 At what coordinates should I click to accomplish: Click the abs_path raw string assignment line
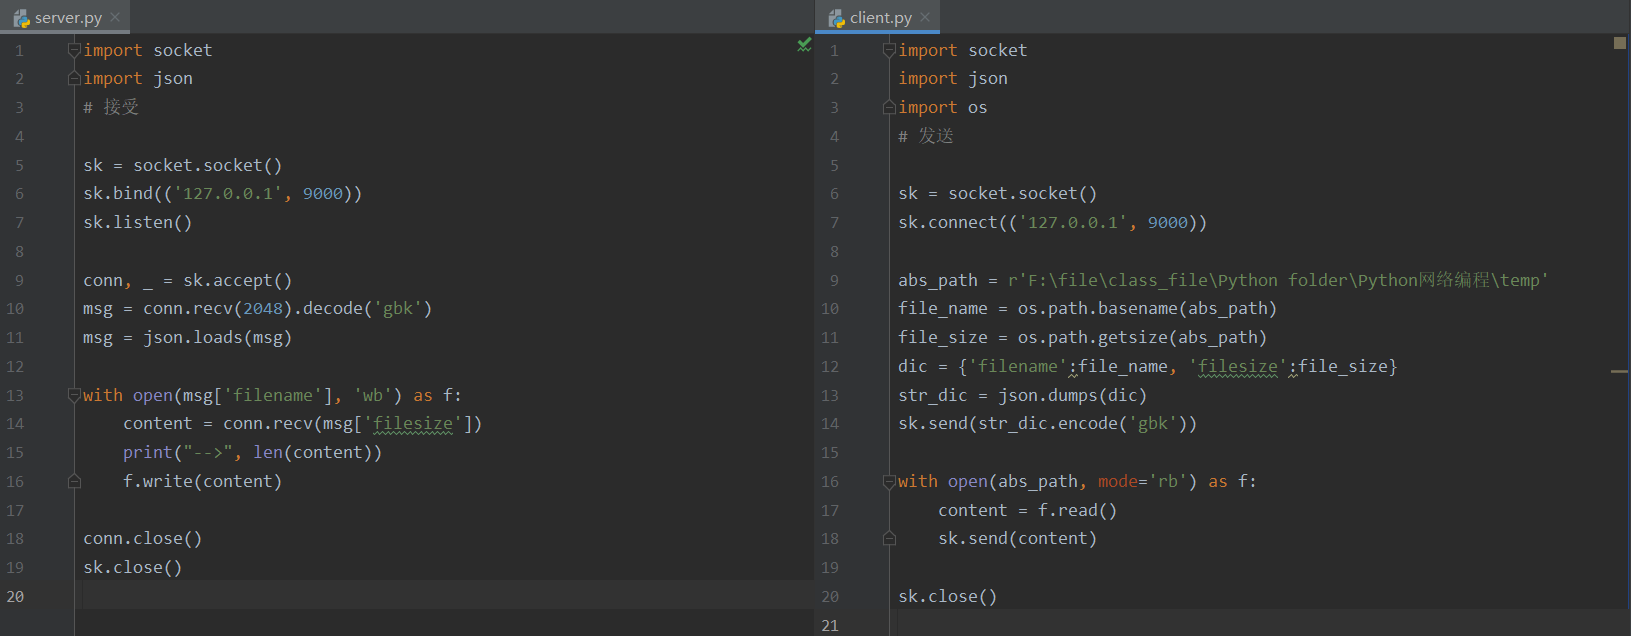tap(1223, 280)
